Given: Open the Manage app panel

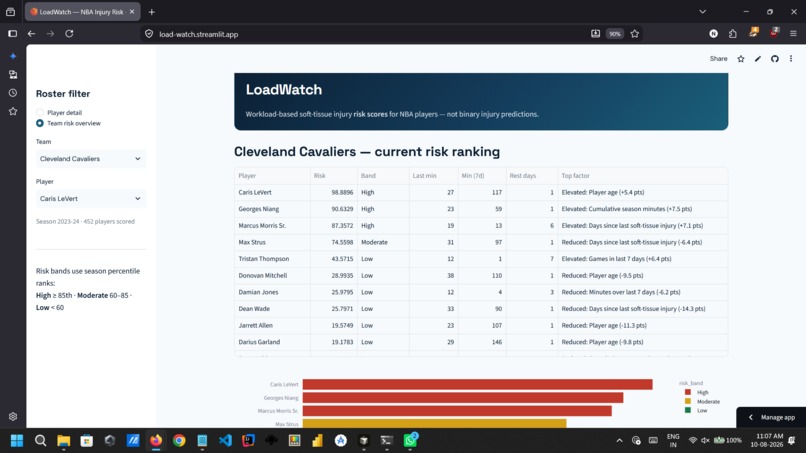Looking at the screenshot, I should pyautogui.click(x=771, y=418).
